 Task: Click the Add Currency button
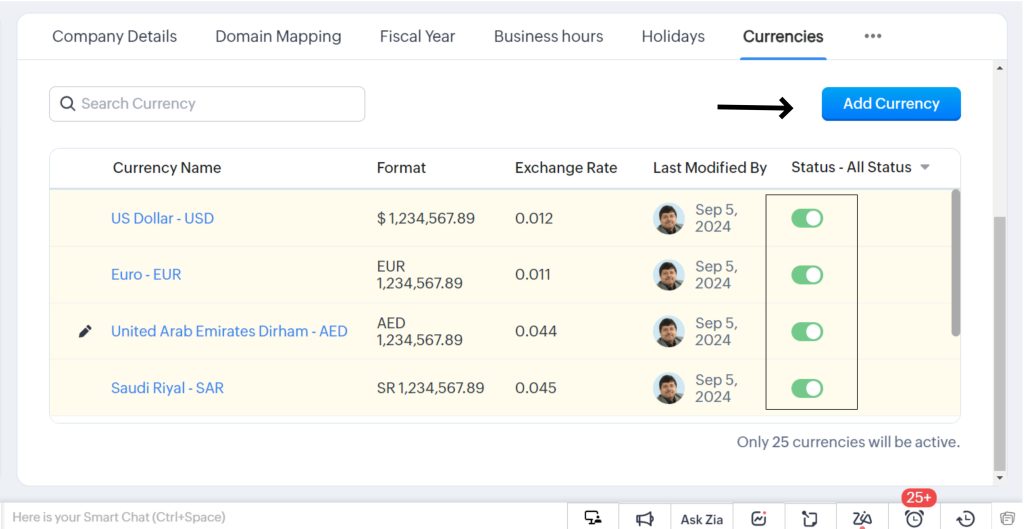click(891, 104)
